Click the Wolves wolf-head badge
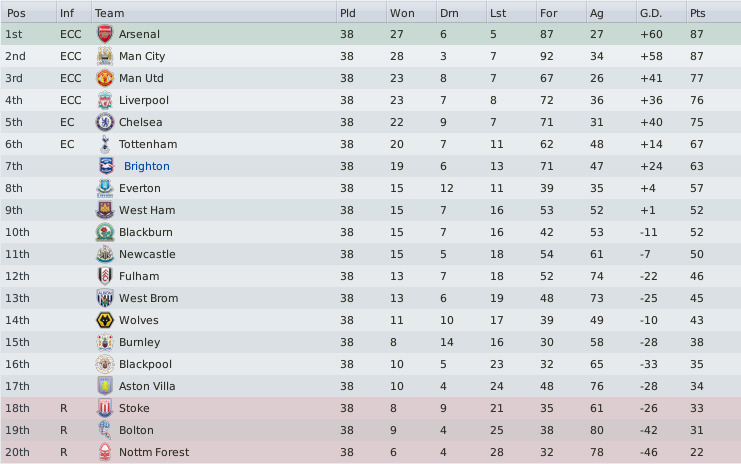741x464 pixels. click(x=104, y=320)
